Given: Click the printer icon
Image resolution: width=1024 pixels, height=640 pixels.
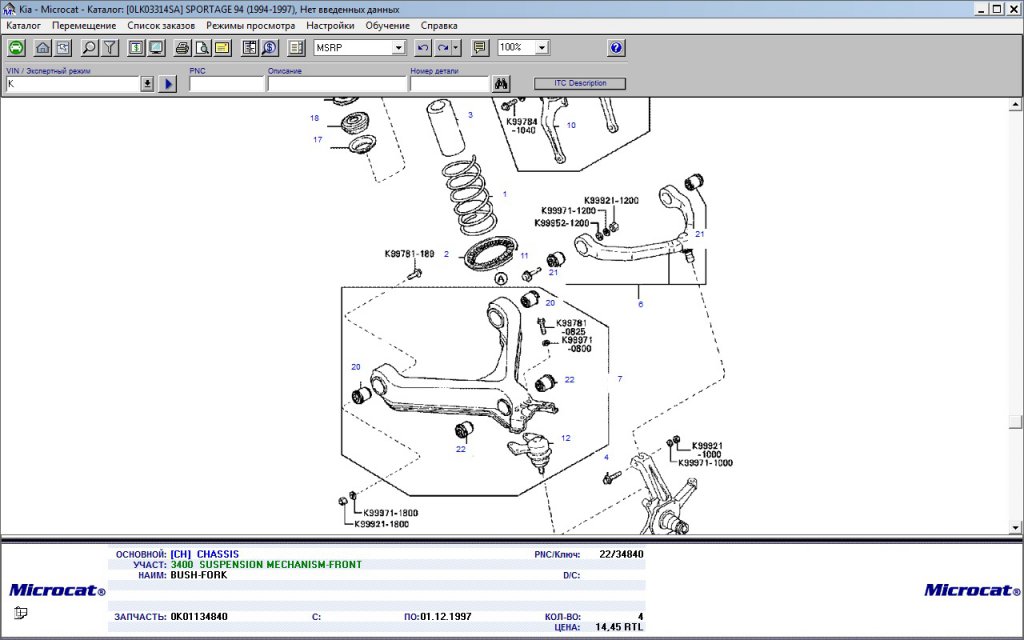Looking at the screenshot, I should pos(182,47).
